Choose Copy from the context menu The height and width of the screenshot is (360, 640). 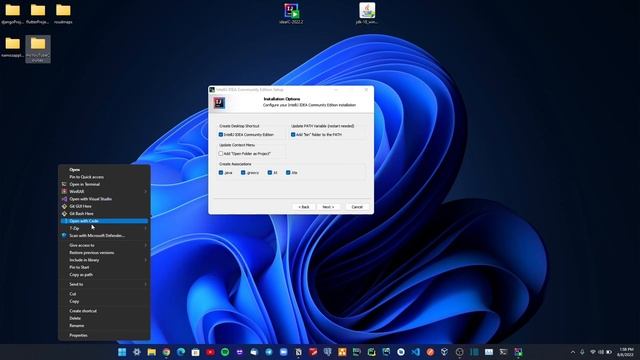point(104,301)
